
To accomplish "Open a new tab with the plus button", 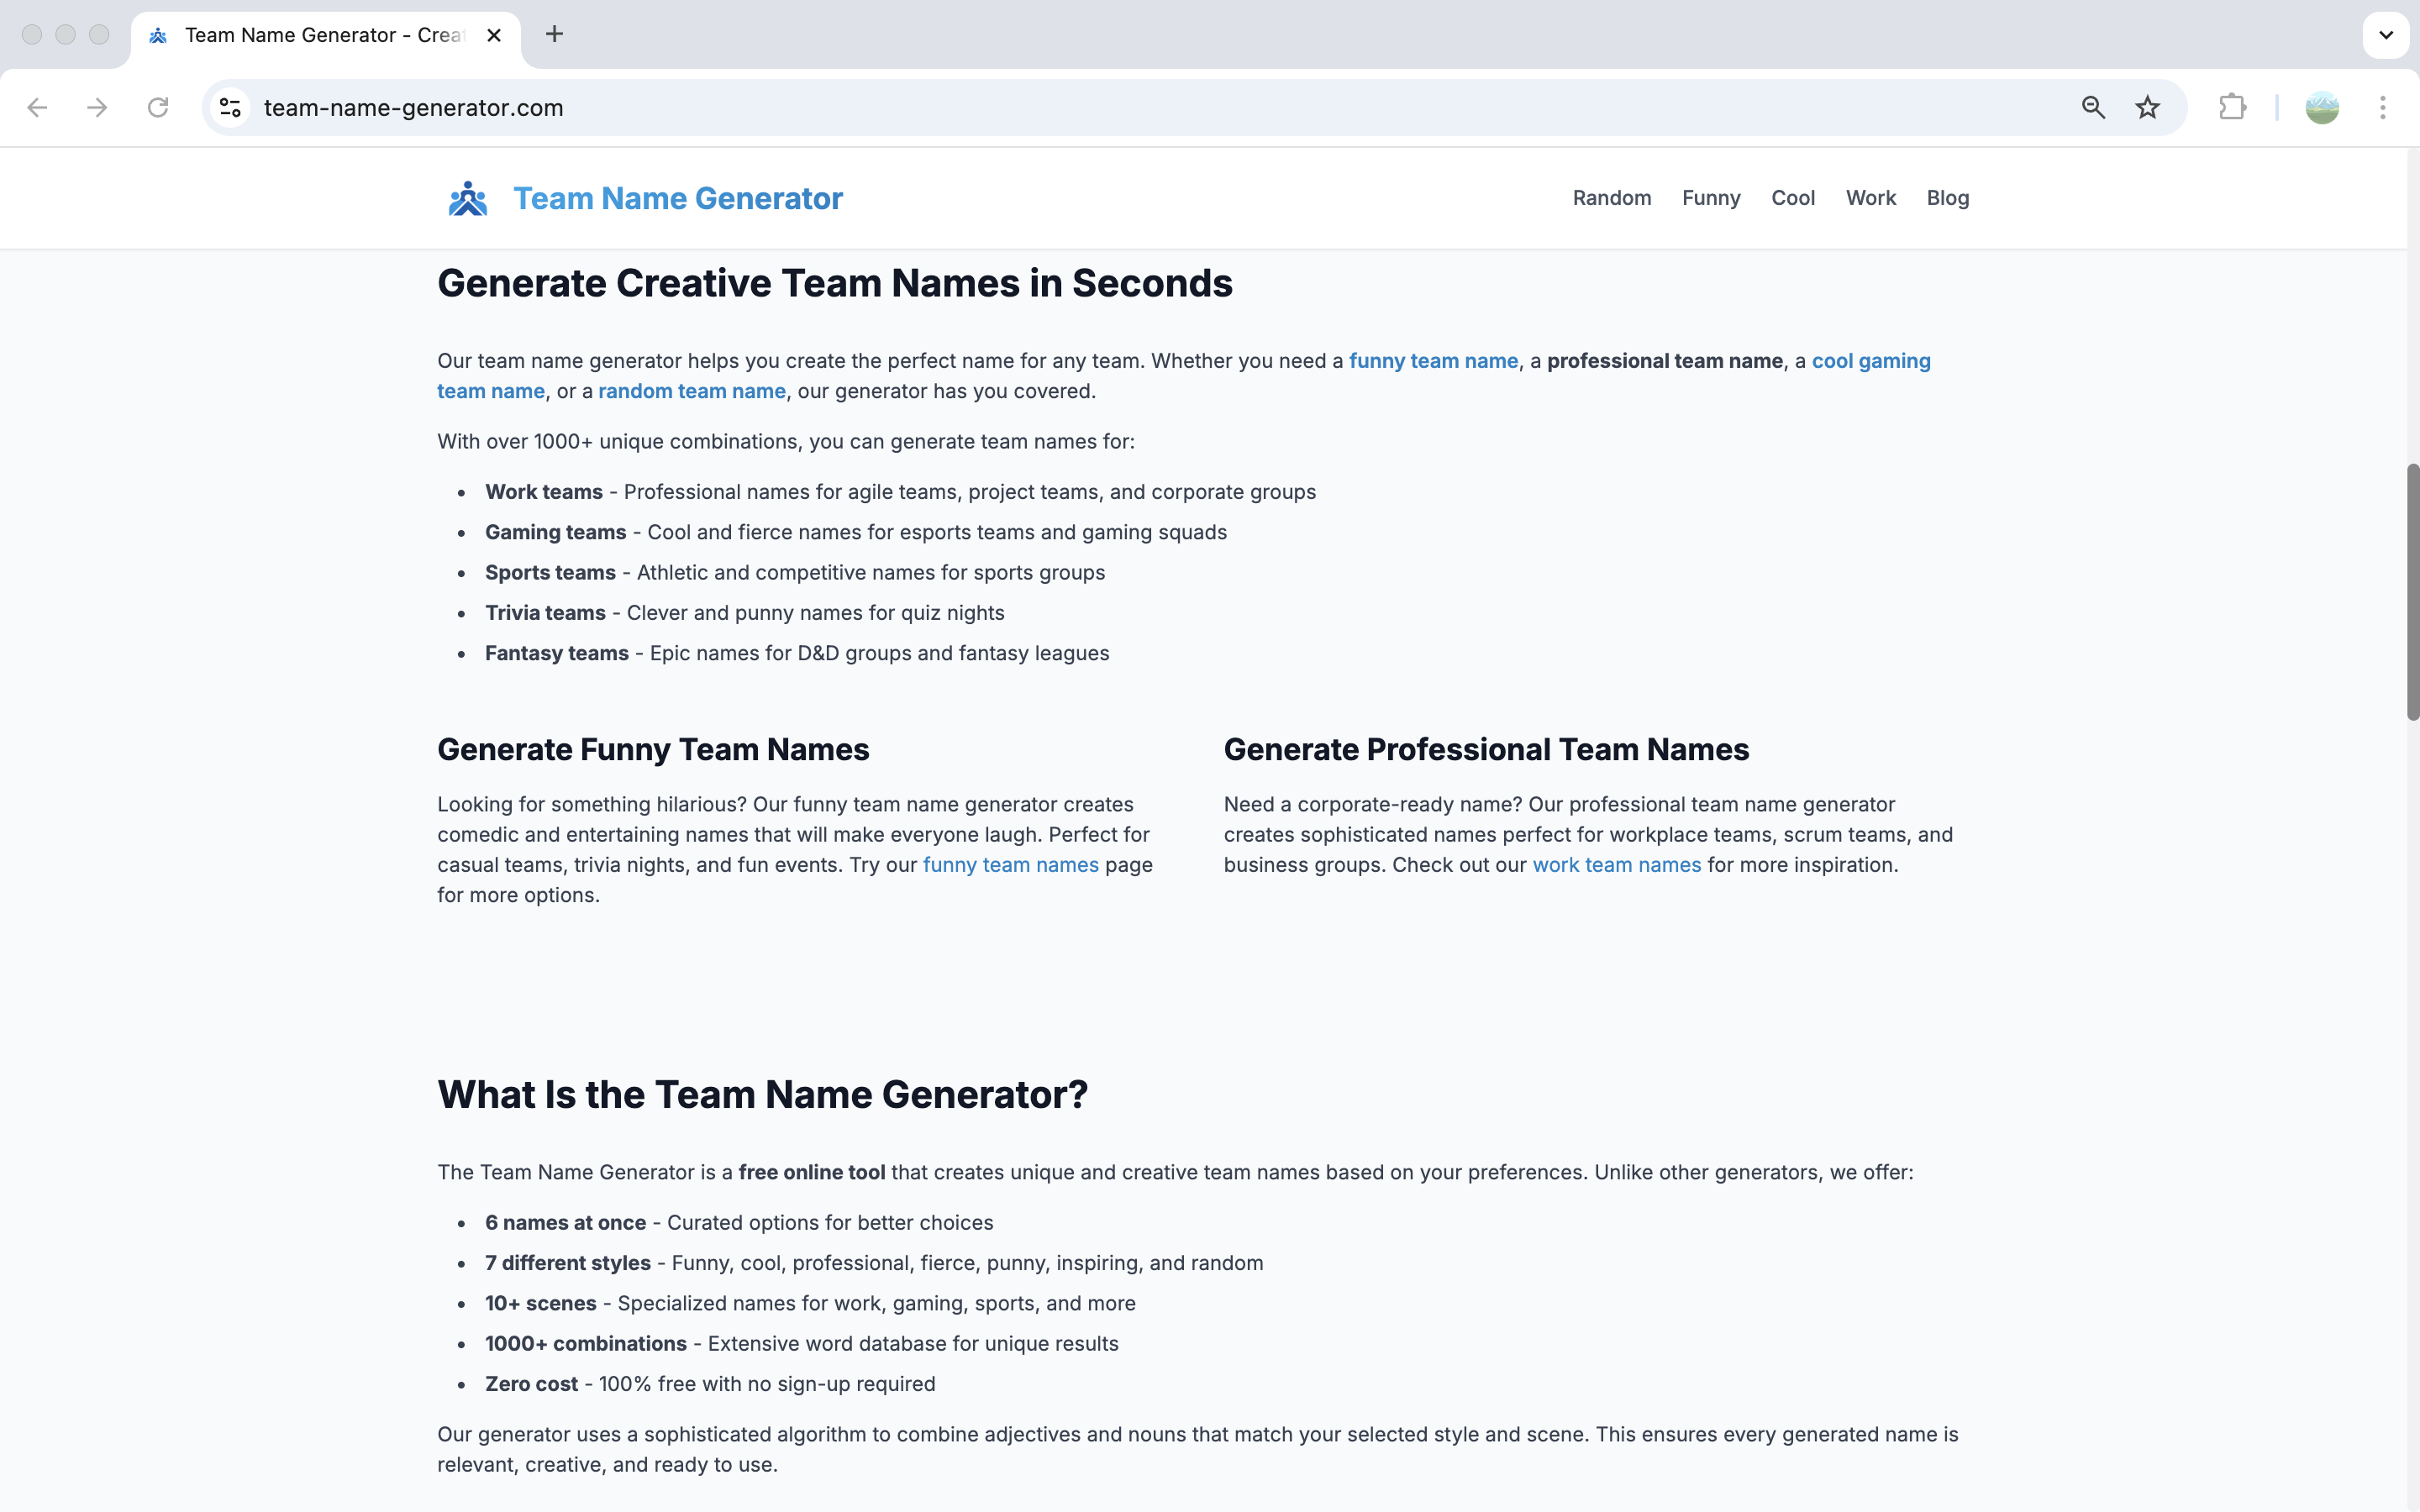I will [554, 34].
